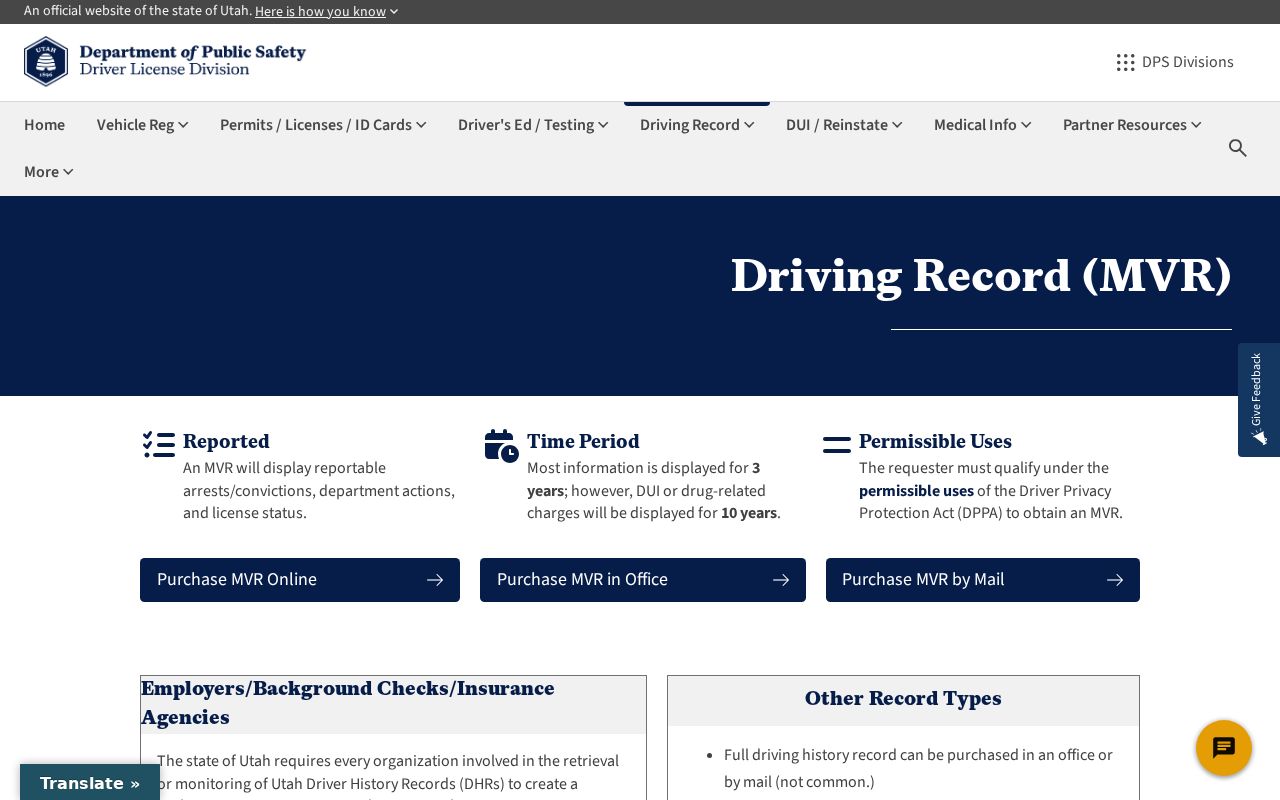Click the Permissible Uses lines icon
The height and width of the screenshot is (800, 1280).
click(837, 445)
